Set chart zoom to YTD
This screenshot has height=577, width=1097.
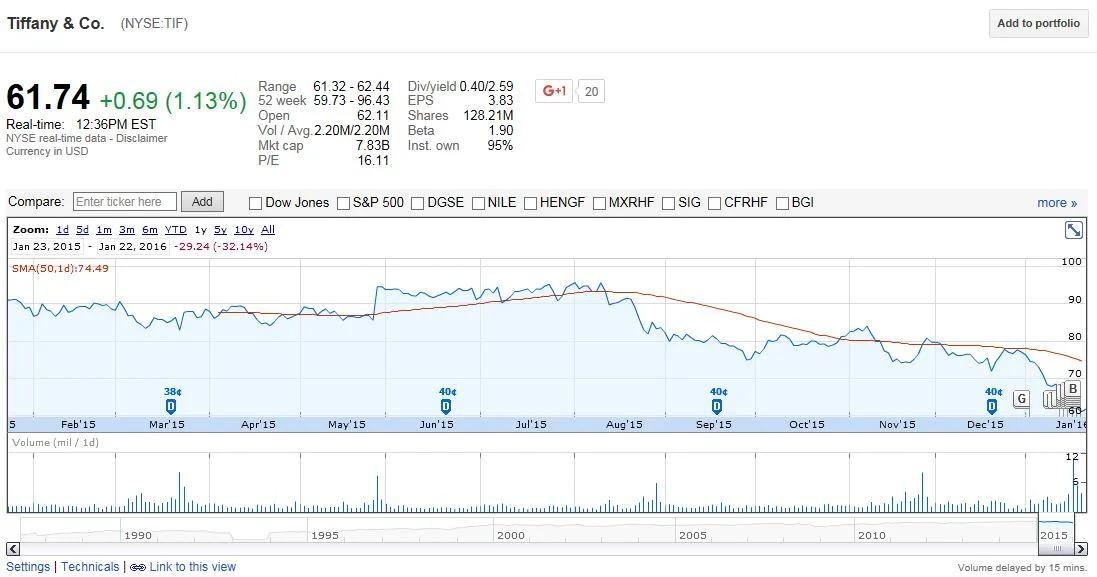176,229
